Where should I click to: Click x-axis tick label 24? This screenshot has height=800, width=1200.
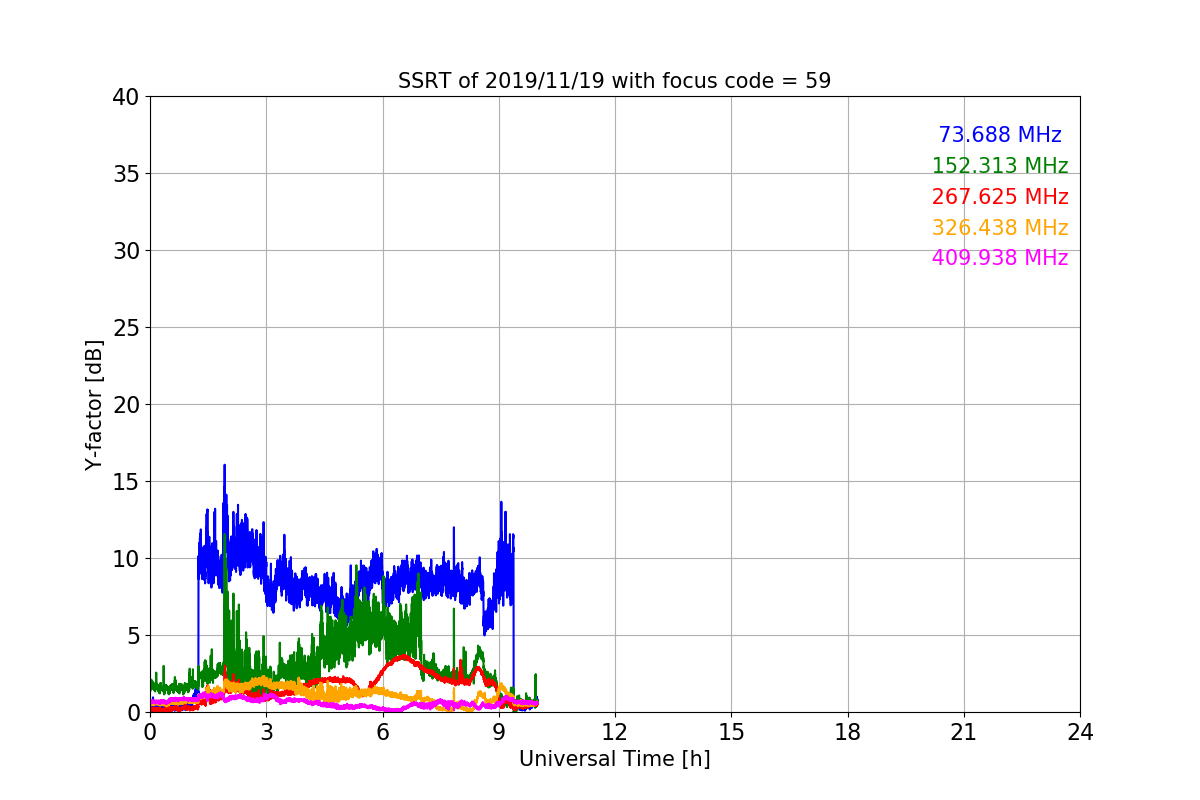point(1080,732)
